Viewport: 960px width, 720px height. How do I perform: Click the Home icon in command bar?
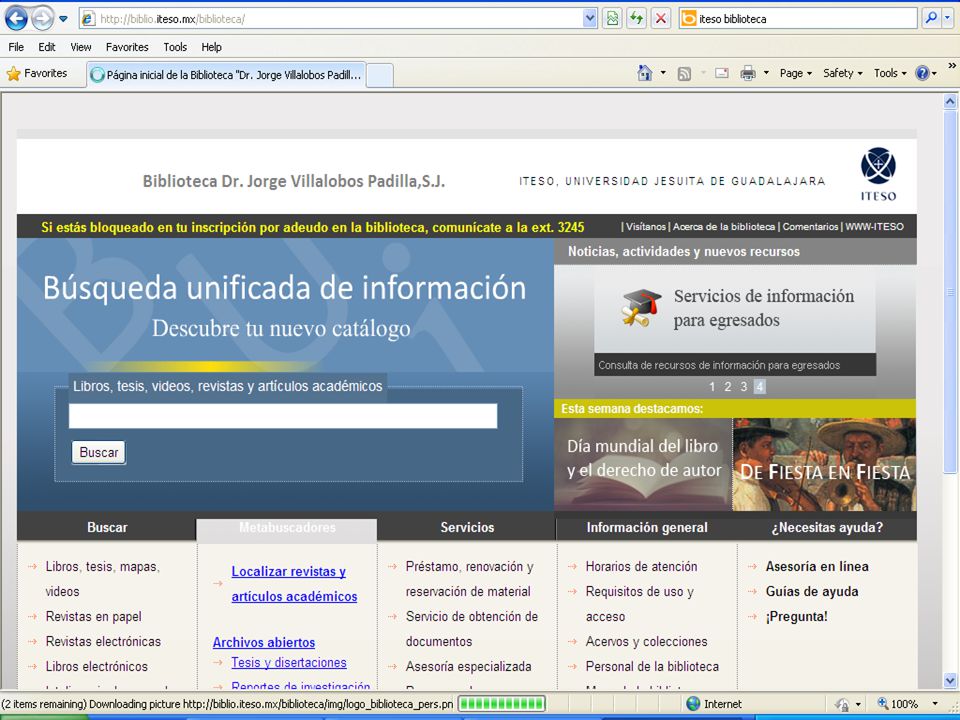pyautogui.click(x=645, y=73)
